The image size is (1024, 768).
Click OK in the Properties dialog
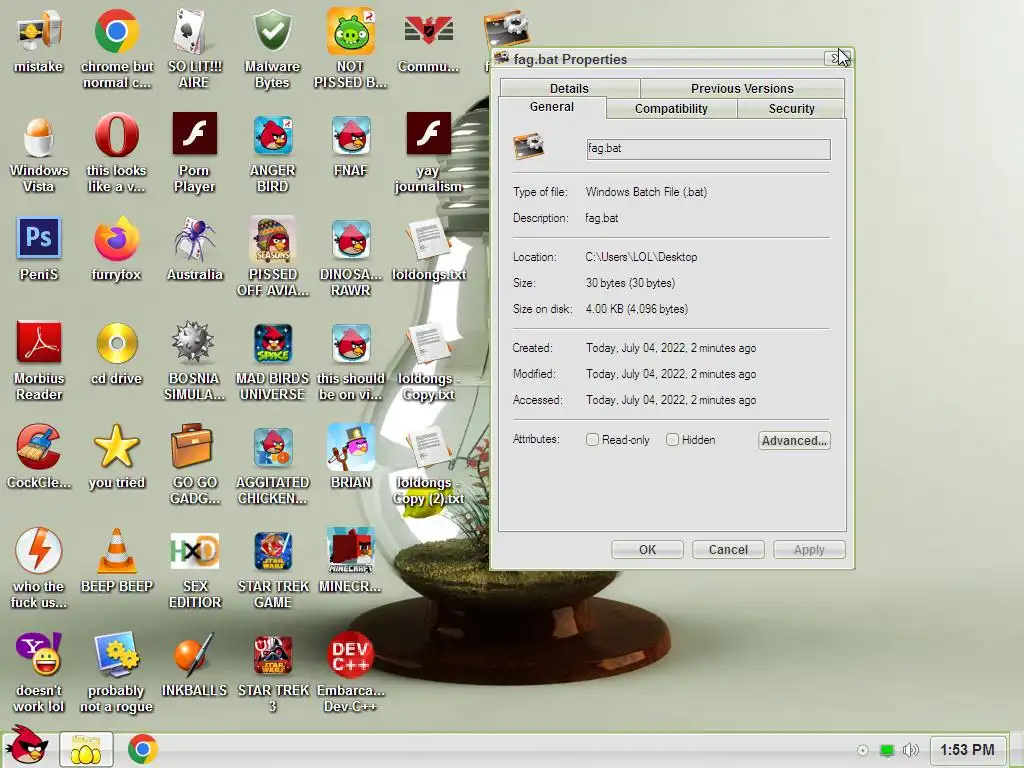click(x=647, y=550)
